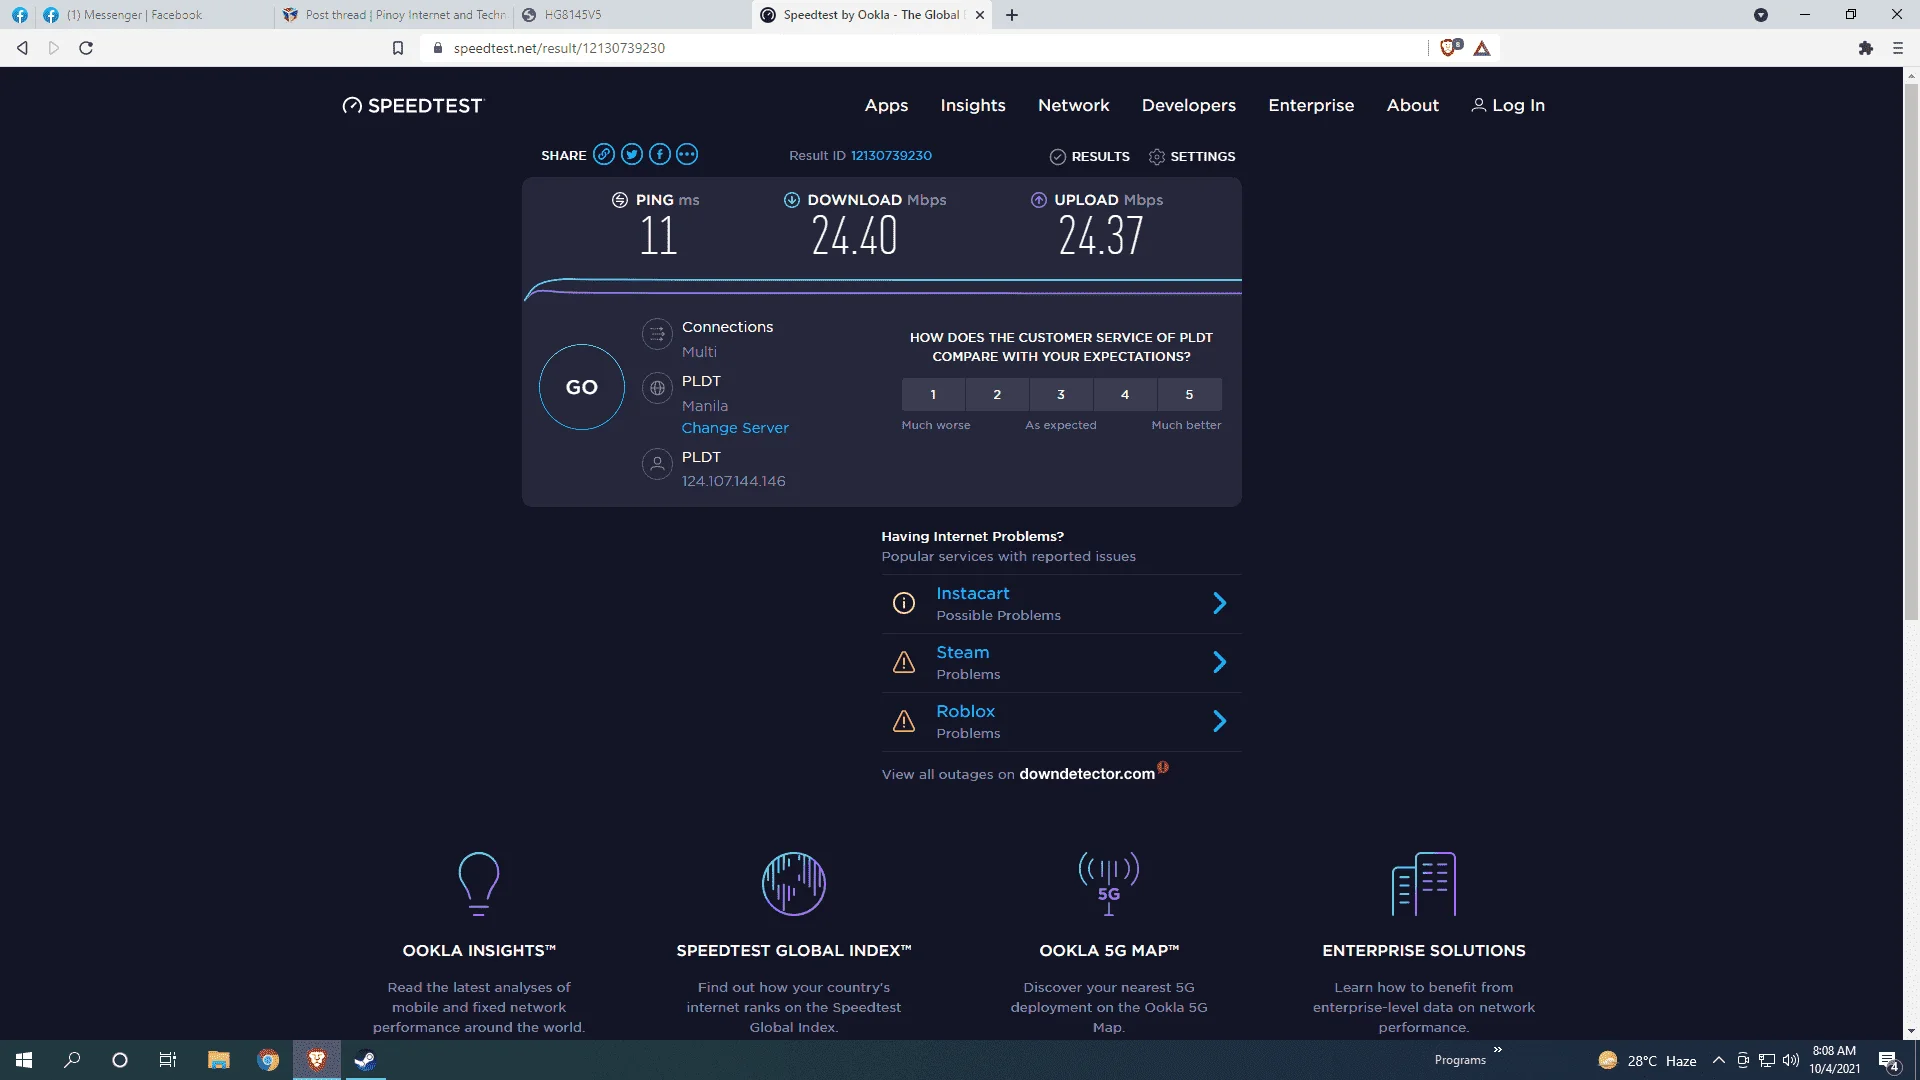Share the result on Twitter

pos(631,154)
